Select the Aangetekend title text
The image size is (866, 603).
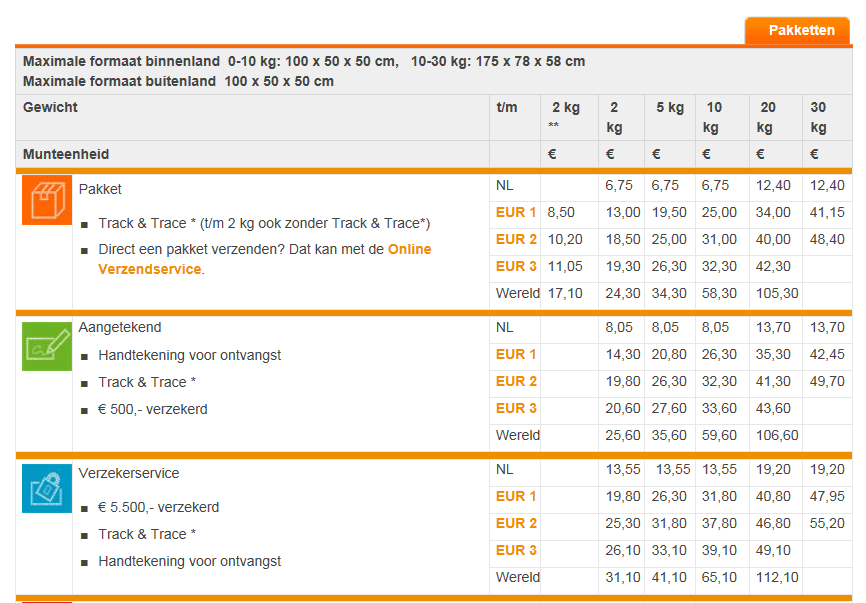click(120, 327)
